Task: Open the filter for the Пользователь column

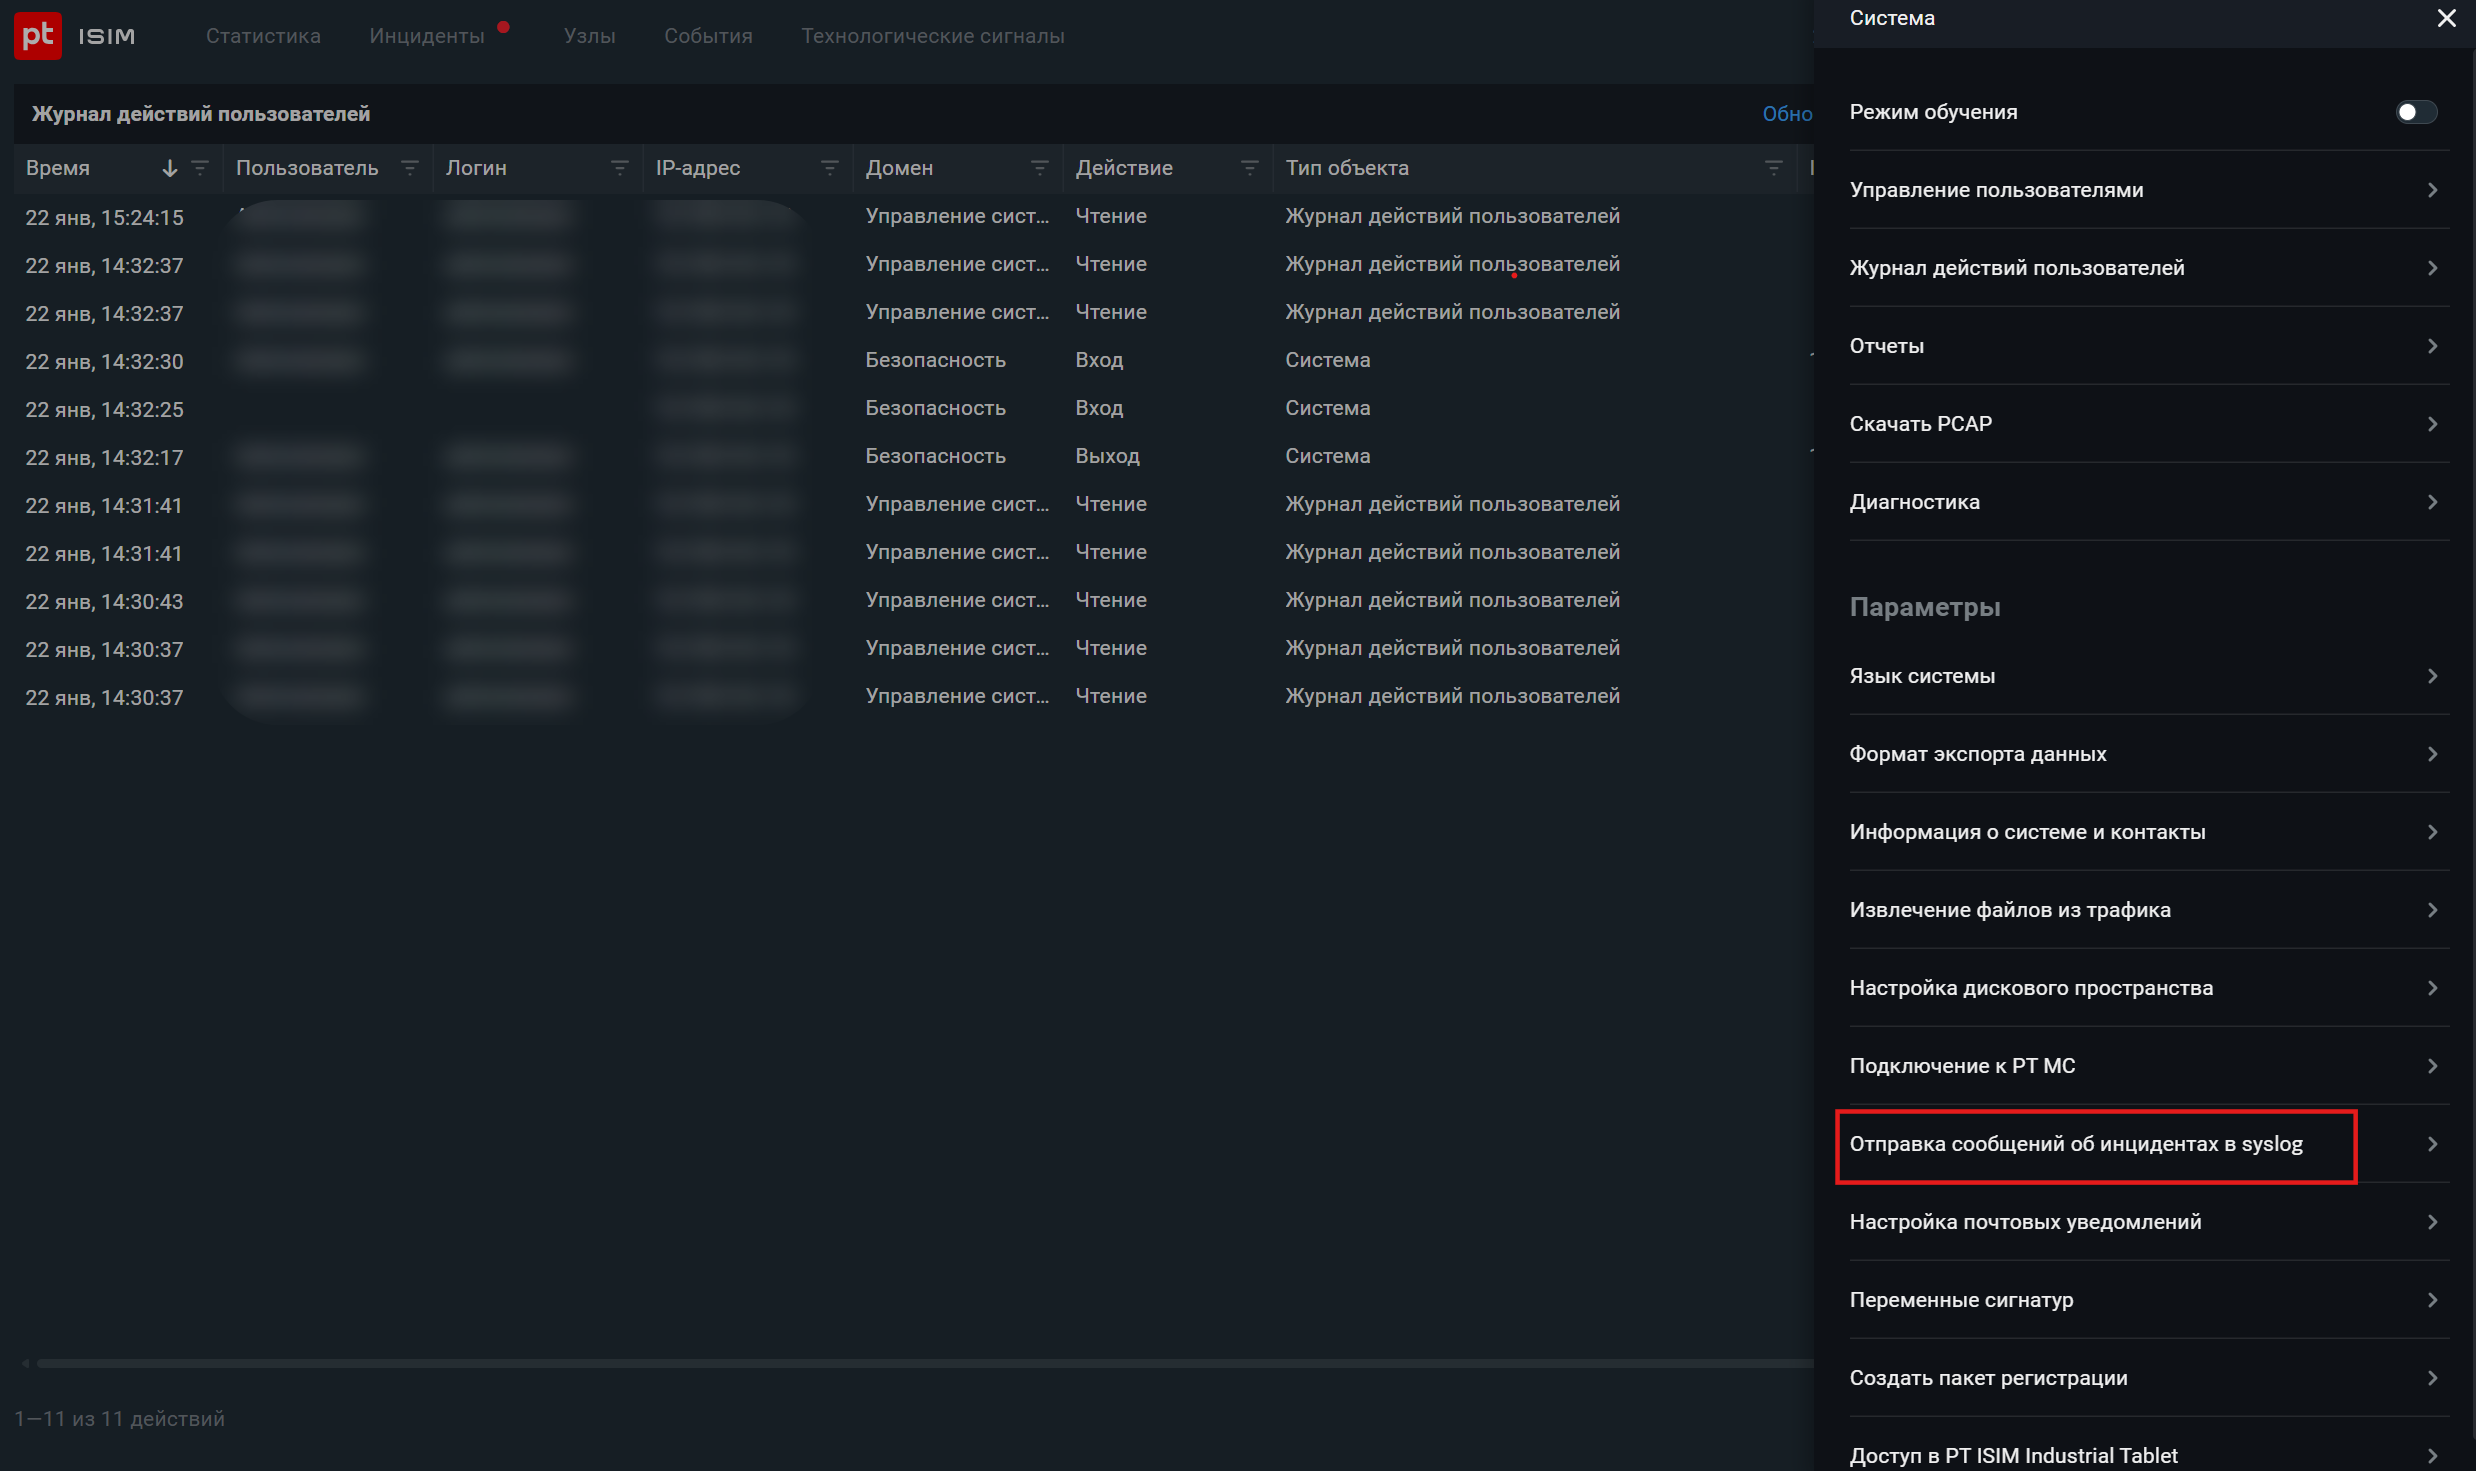Action: [x=409, y=167]
